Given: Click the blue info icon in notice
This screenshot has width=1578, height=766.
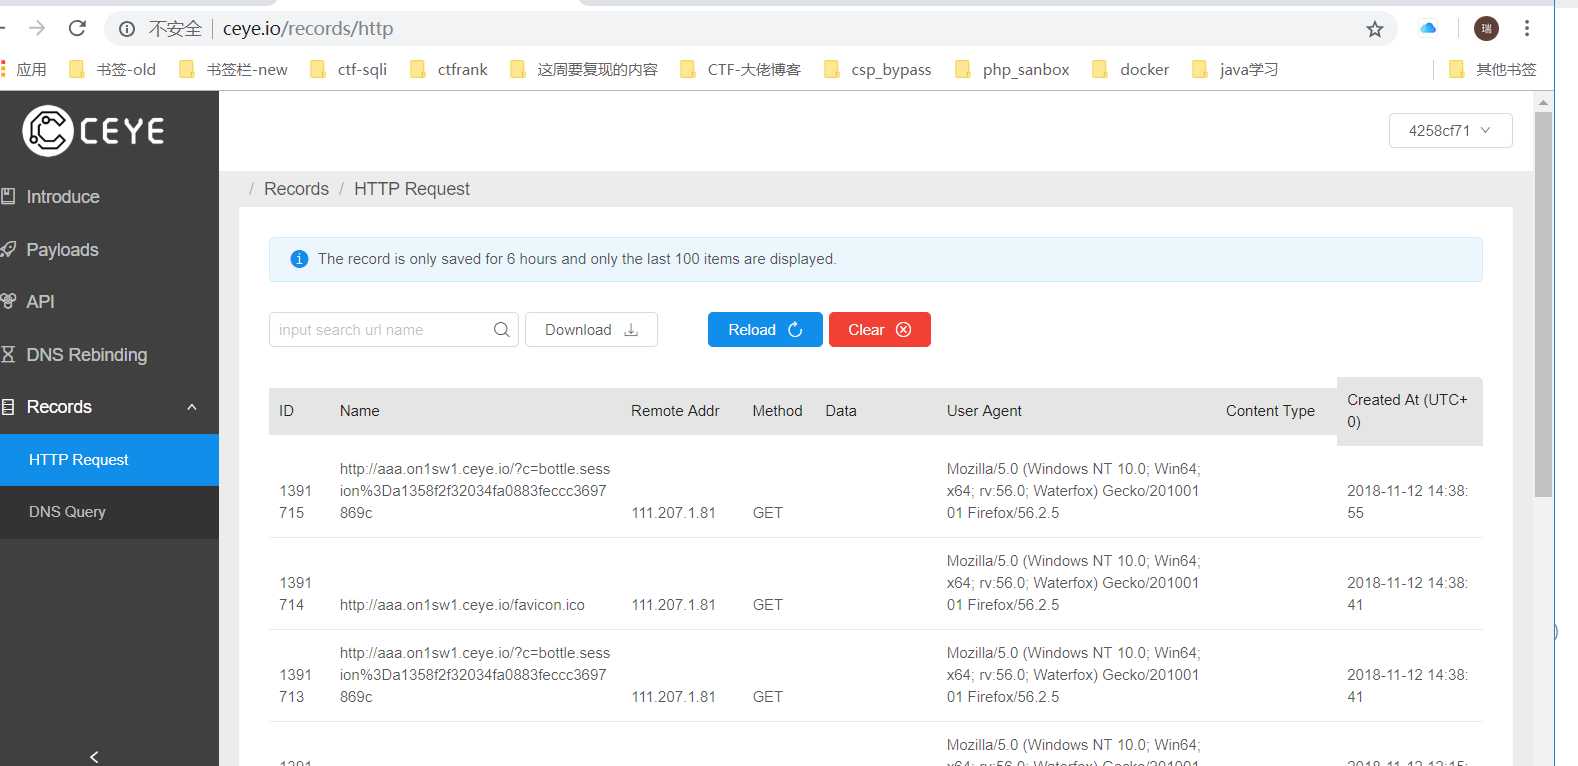Looking at the screenshot, I should coord(299,259).
